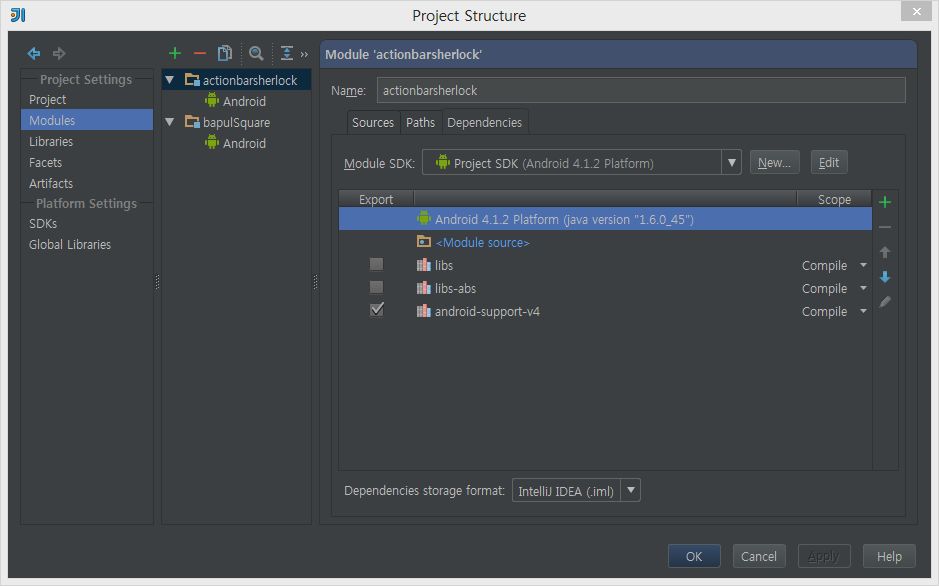The height and width of the screenshot is (586, 939).
Task: Move dependency up with the arrow
Action: coord(885,253)
